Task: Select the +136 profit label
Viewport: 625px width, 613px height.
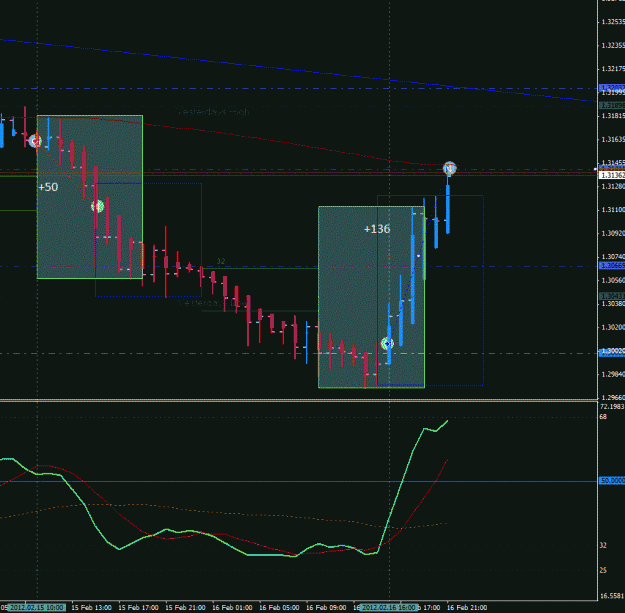Action: click(377, 229)
